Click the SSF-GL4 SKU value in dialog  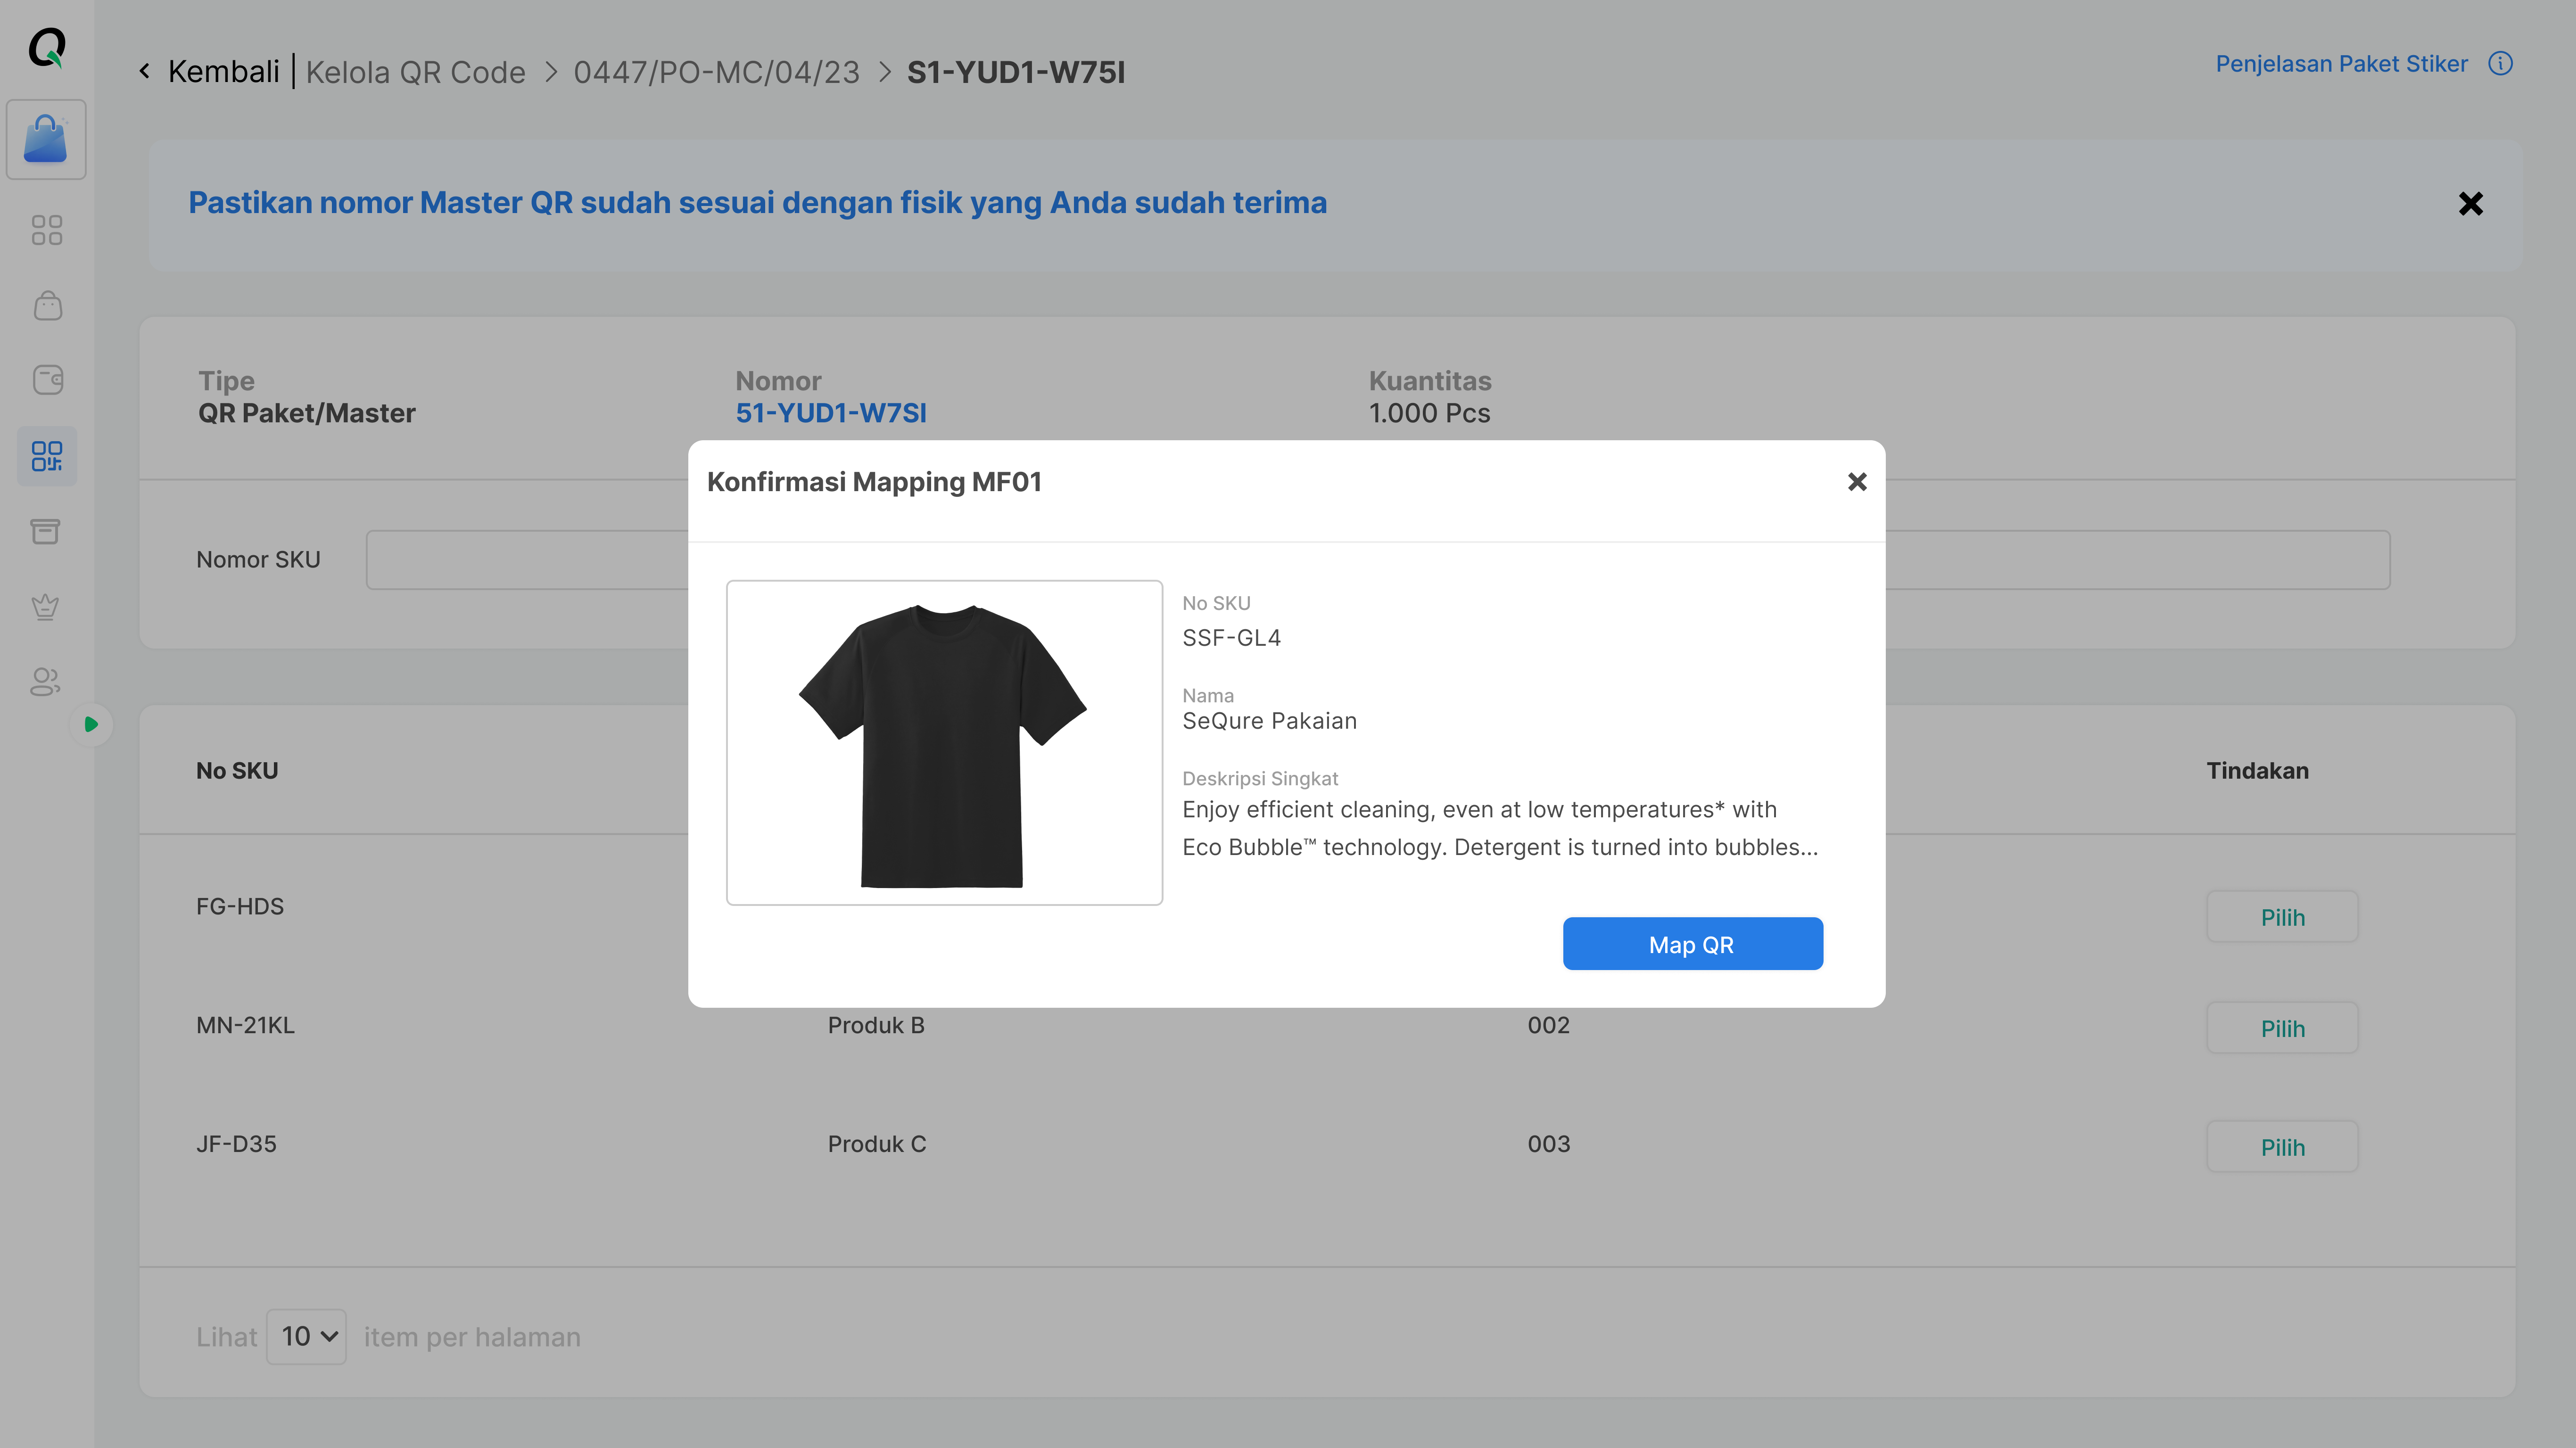tap(1231, 638)
